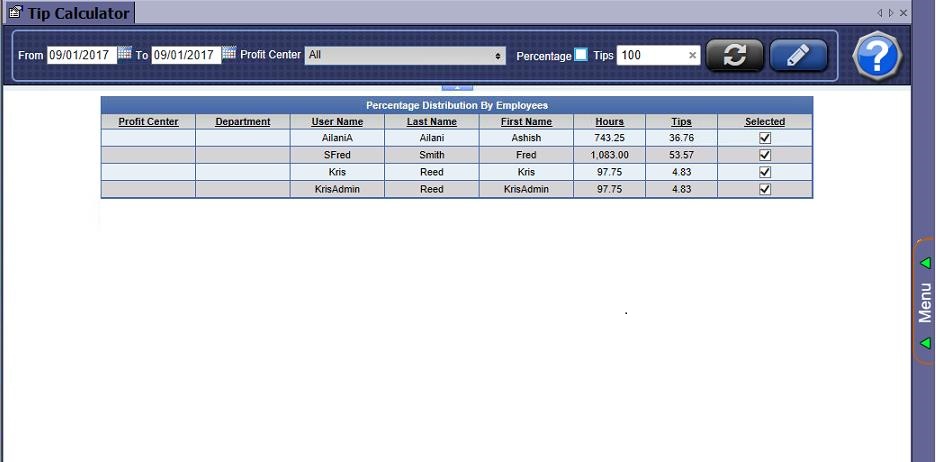
Task: Uncheck Selected for AilaniA row
Action: coord(765,138)
